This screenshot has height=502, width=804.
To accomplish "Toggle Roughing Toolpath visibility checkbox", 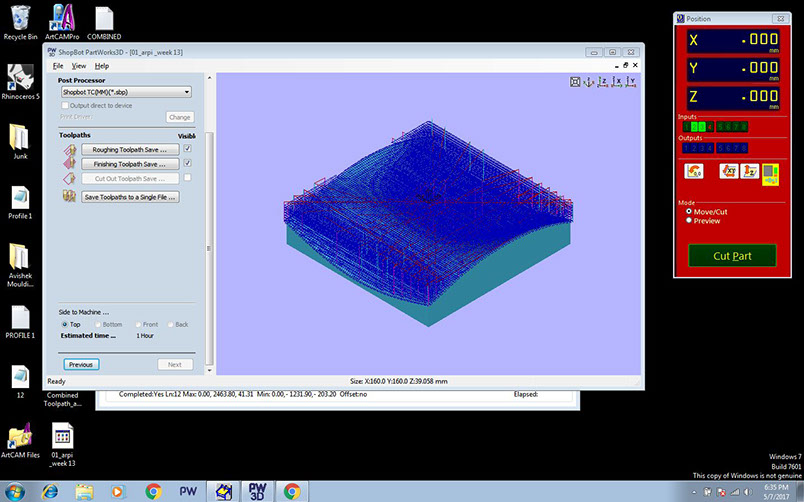I will pyautogui.click(x=188, y=149).
